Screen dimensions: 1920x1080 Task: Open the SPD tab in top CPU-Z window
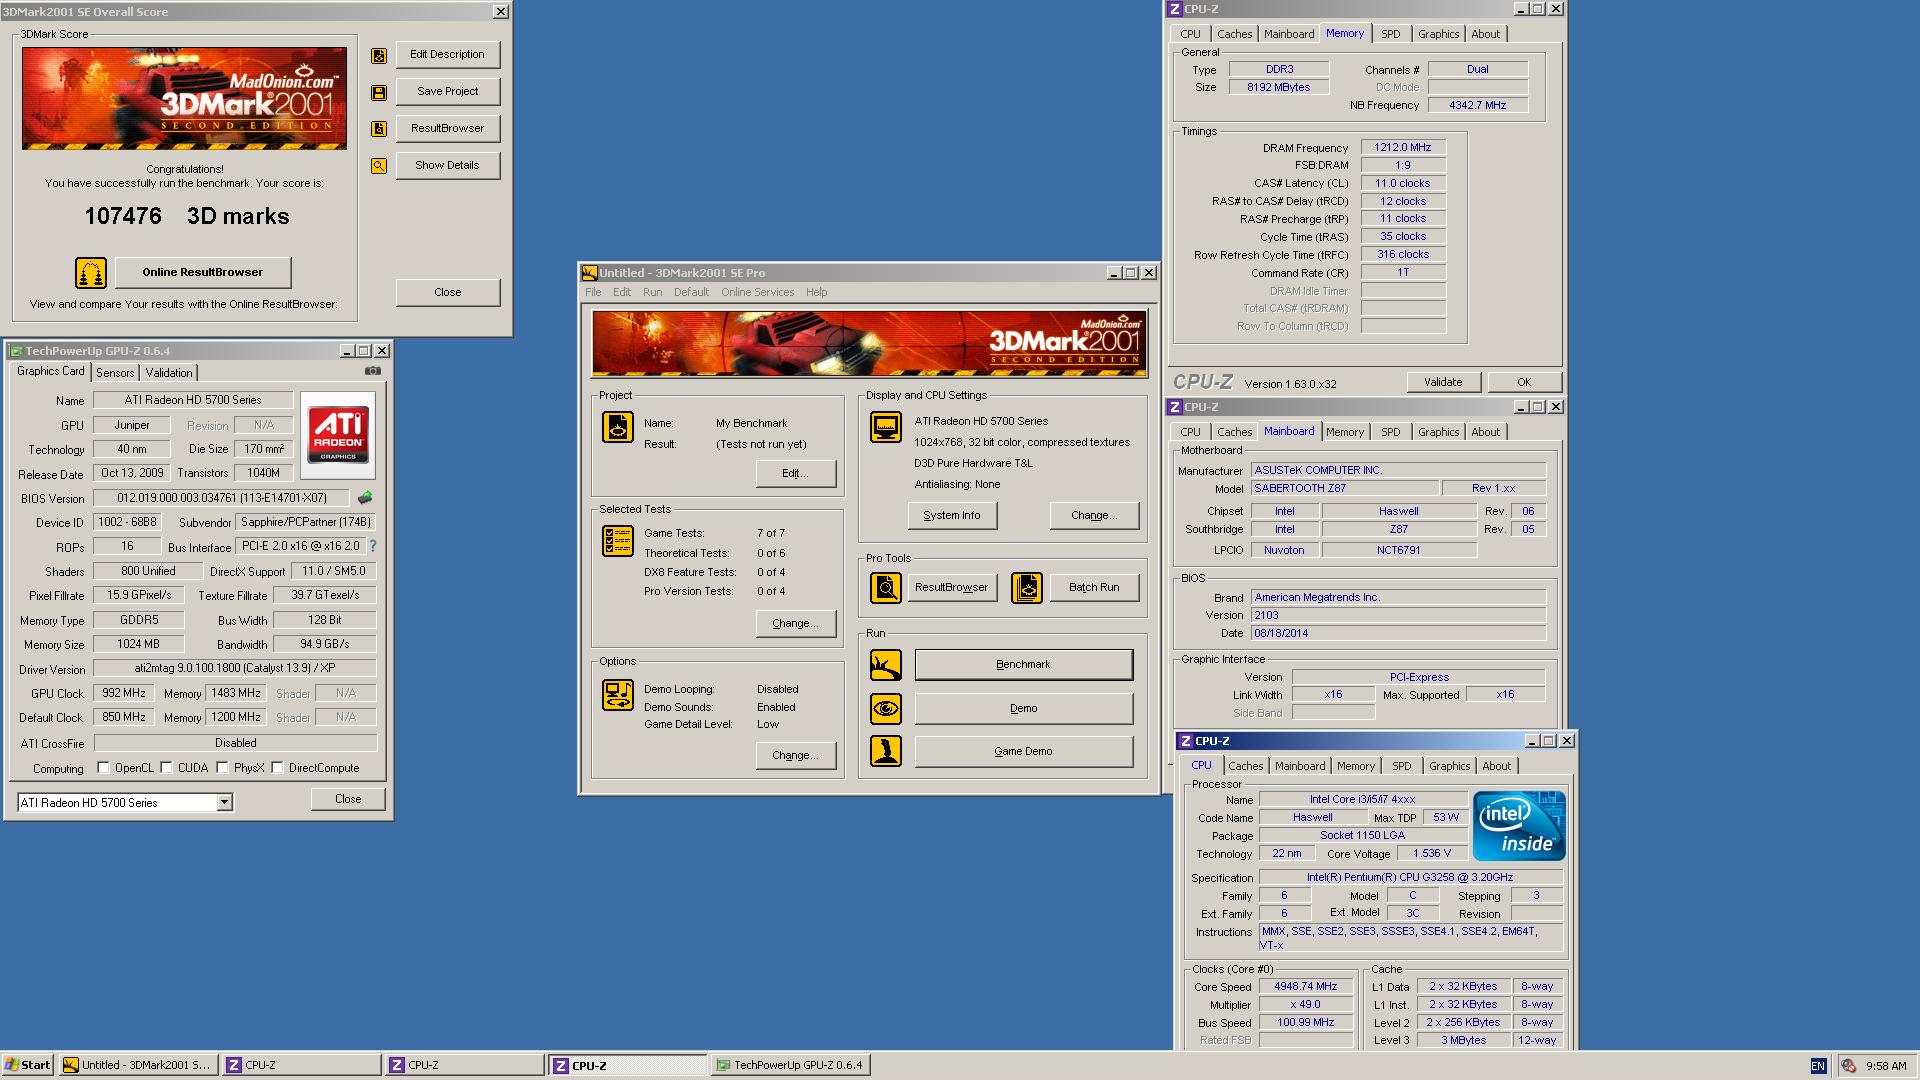(1390, 34)
